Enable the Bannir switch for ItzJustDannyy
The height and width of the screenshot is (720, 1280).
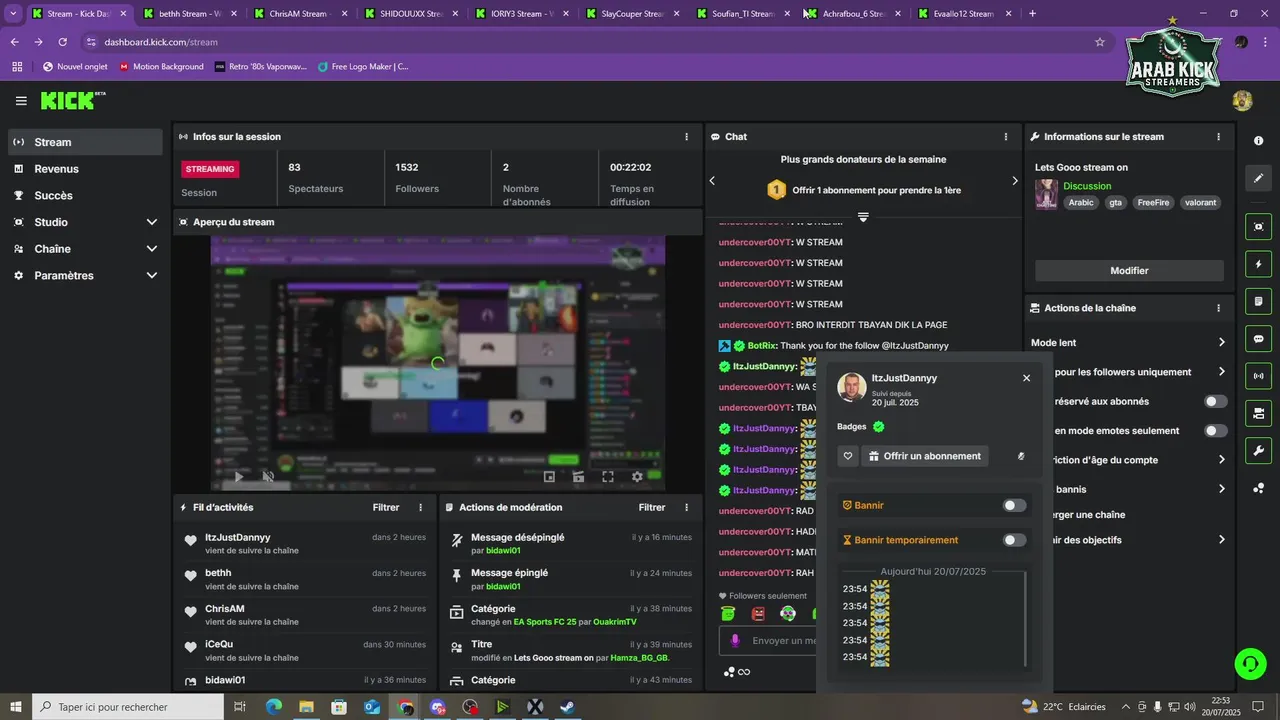tap(1014, 506)
